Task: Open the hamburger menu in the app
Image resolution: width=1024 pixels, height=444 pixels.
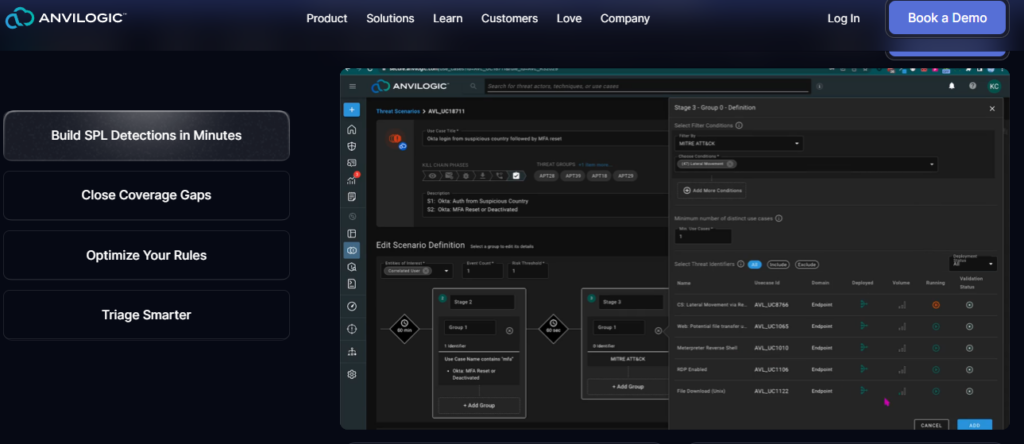Action: coord(353,86)
